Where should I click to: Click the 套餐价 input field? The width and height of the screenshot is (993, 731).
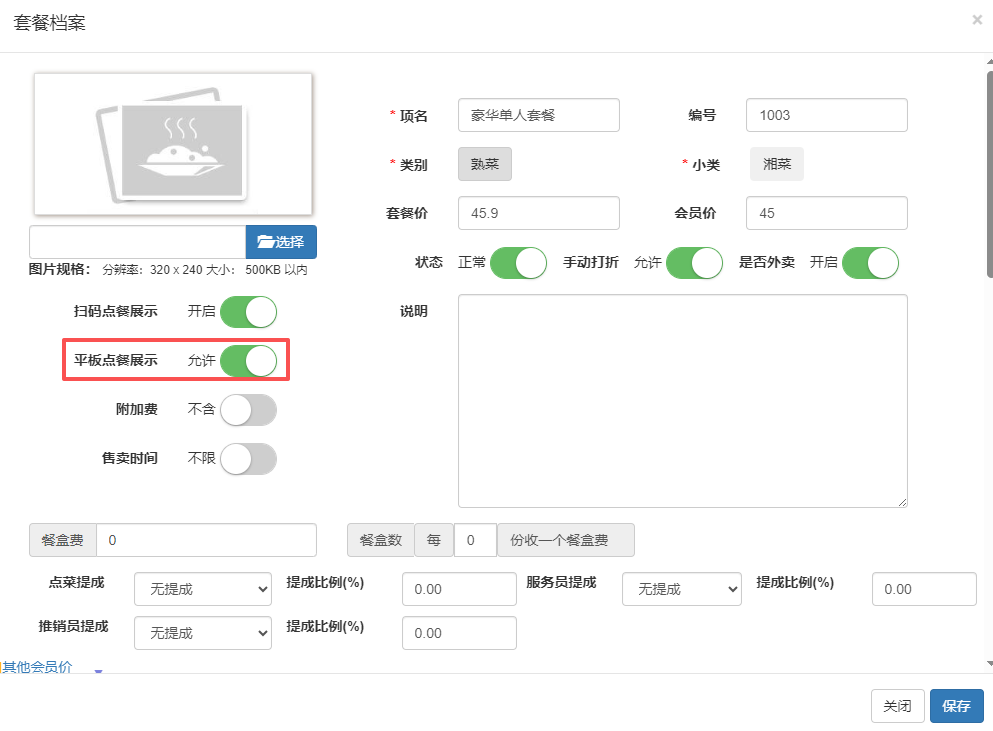pos(538,213)
